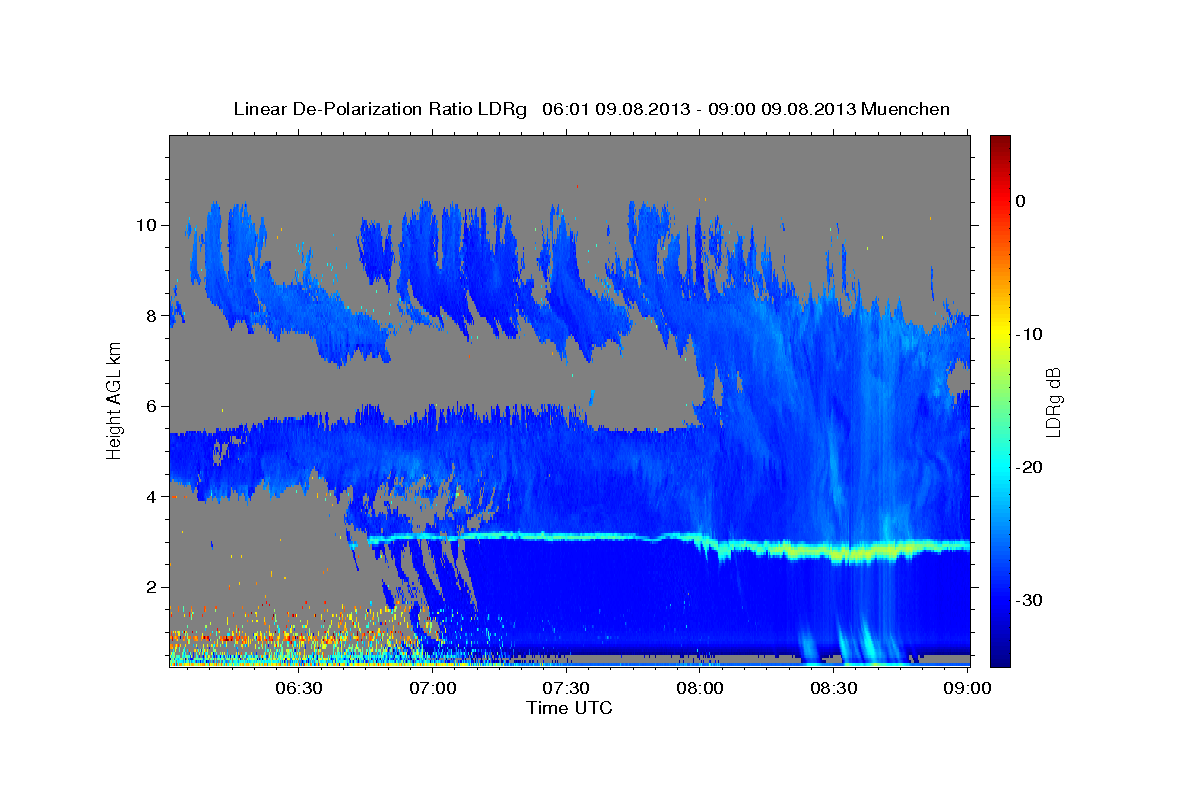Click the LDRg dB colorbar title
1200x800 pixels.
pyautogui.click(x=1053, y=401)
